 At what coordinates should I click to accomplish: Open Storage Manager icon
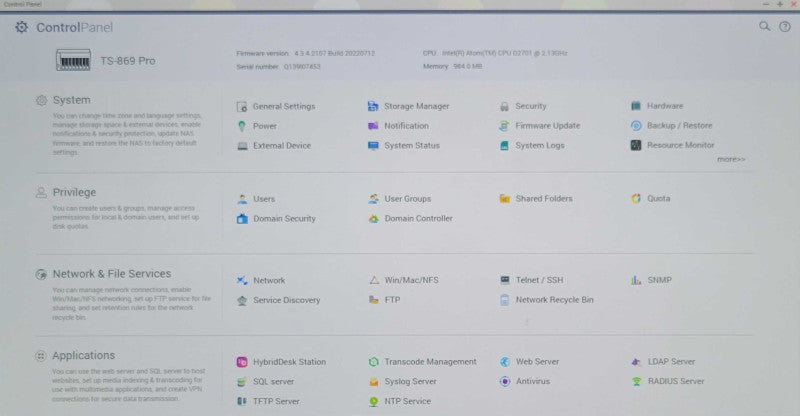pyautogui.click(x=373, y=106)
